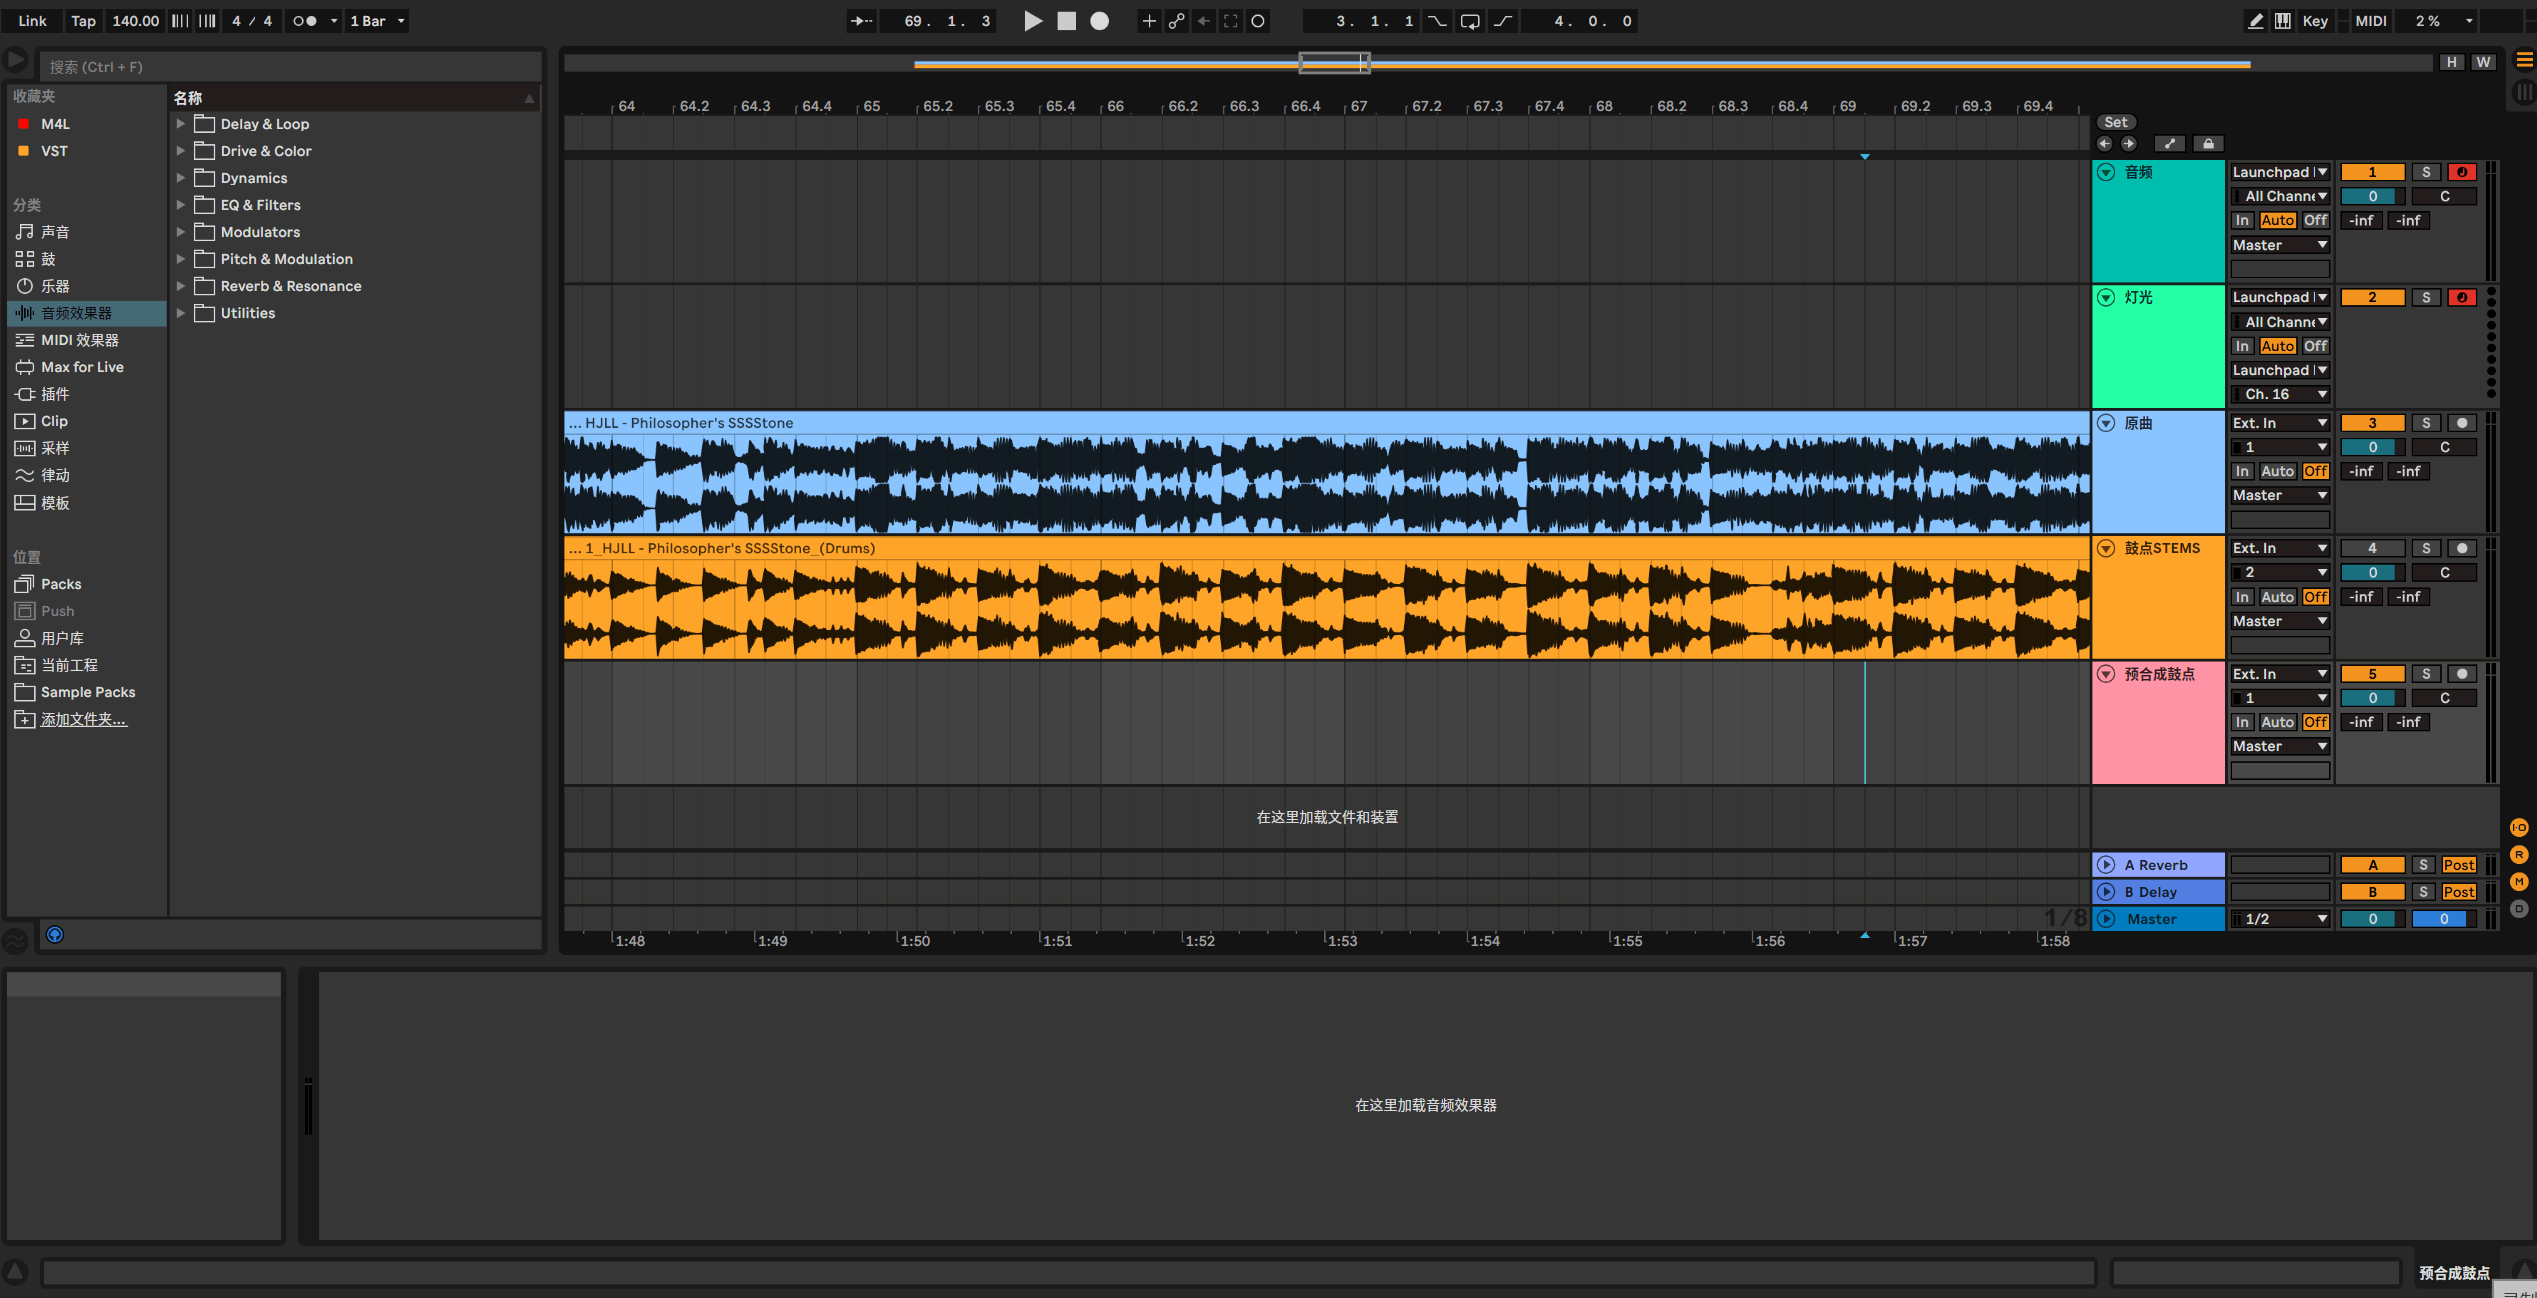Arm recording on 鼓点STEMS track
The height and width of the screenshot is (1298, 2537).
coord(2462,548)
